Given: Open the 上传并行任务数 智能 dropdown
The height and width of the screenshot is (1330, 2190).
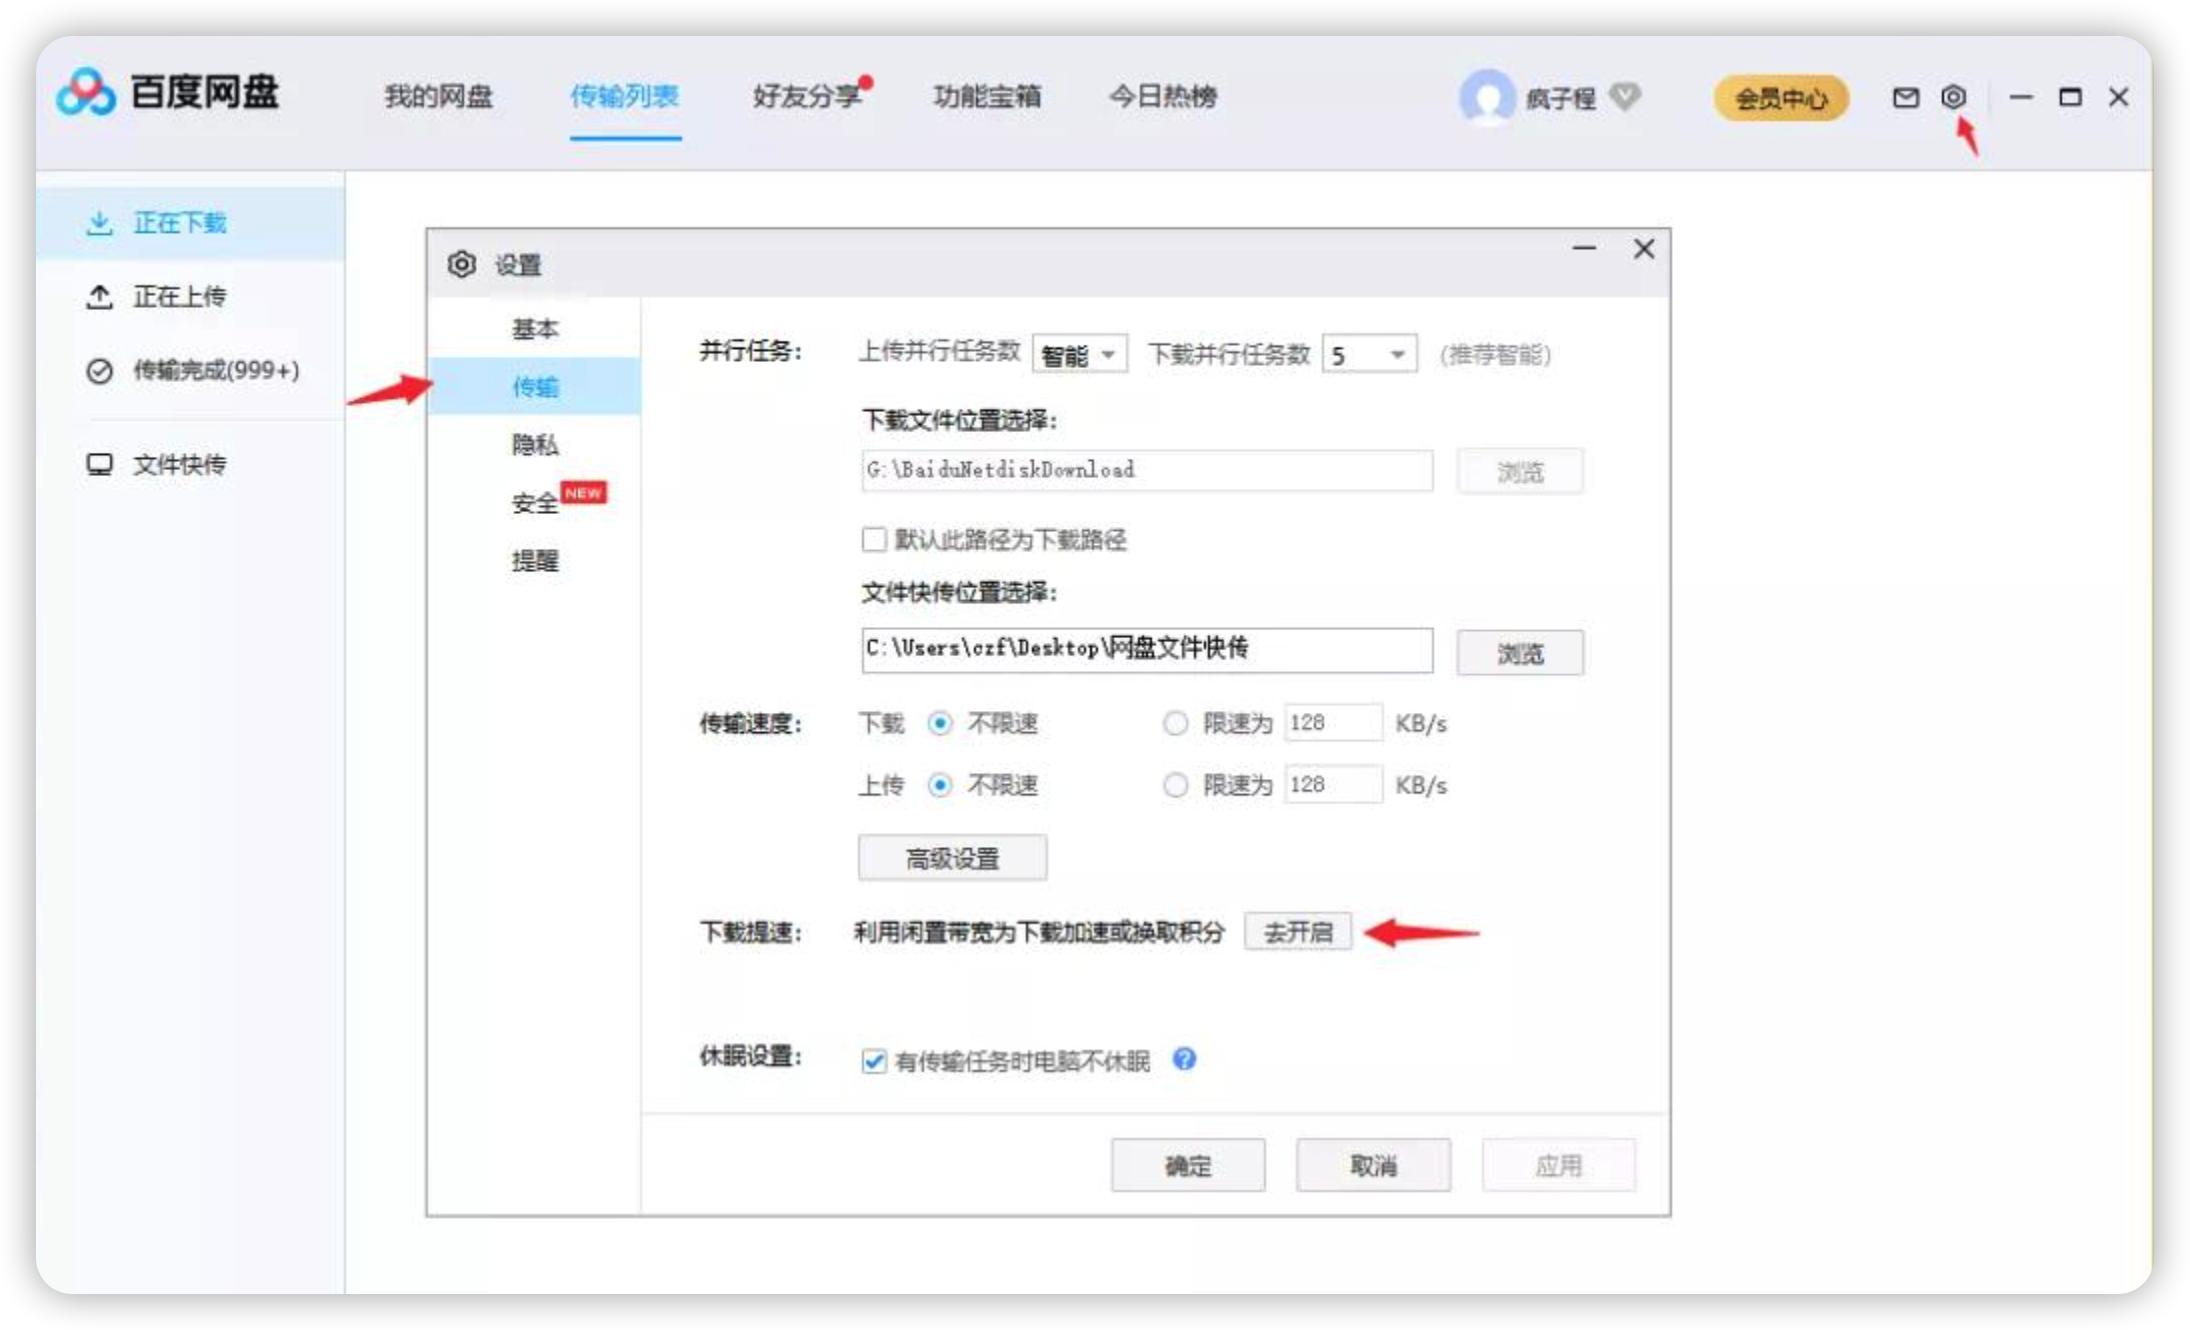Looking at the screenshot, I should click(1077, 353).
